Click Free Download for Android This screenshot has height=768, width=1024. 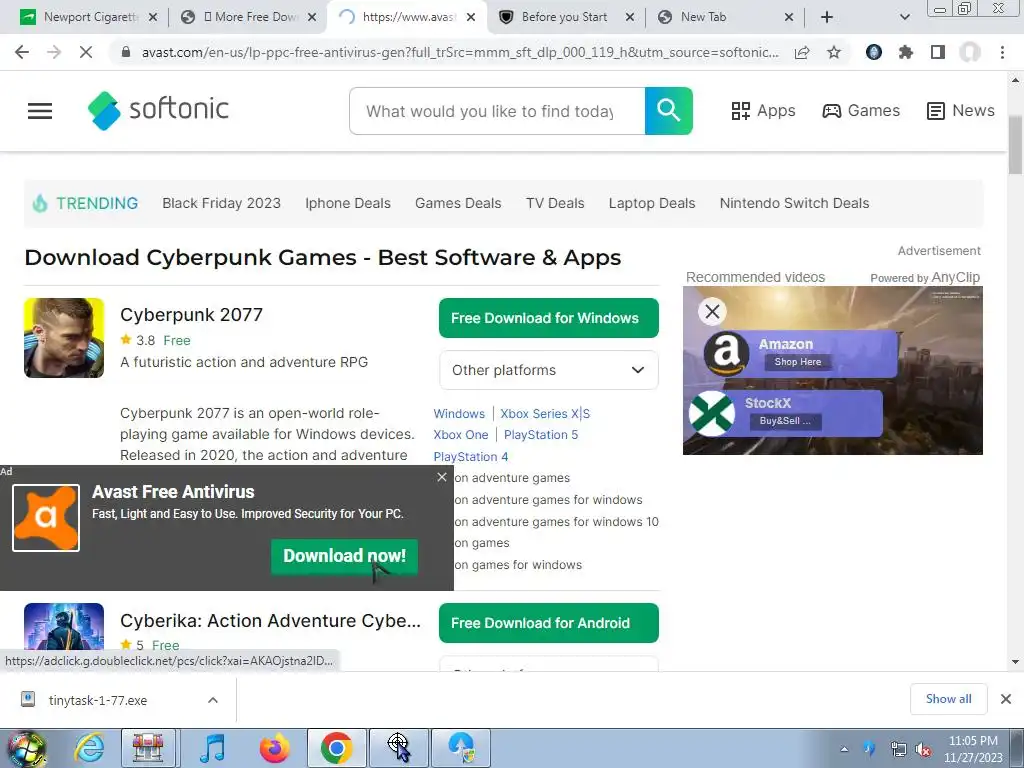tap(549, 623)
